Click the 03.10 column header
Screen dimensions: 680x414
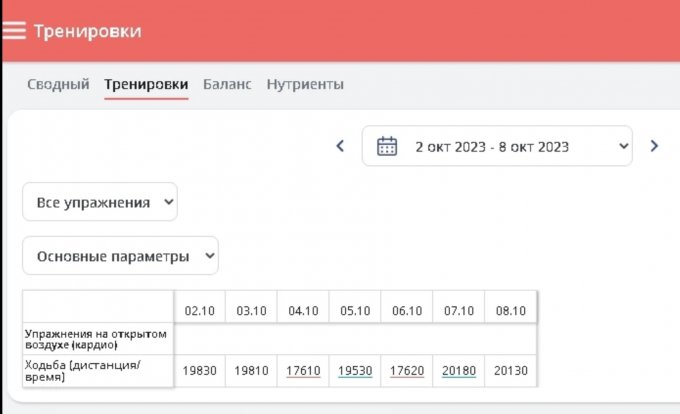[251, 311]
